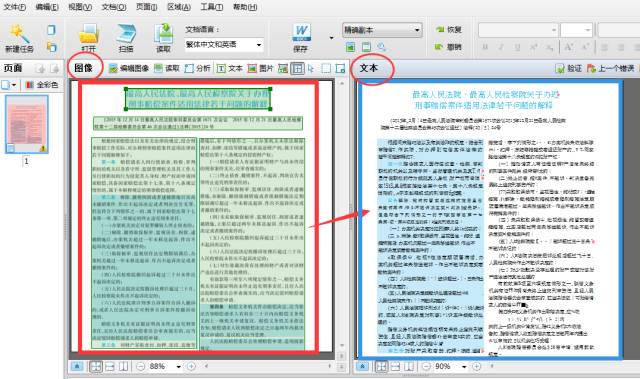
Task: Open the image pane 88% zoom dropdown
Action: pos(178,366)
